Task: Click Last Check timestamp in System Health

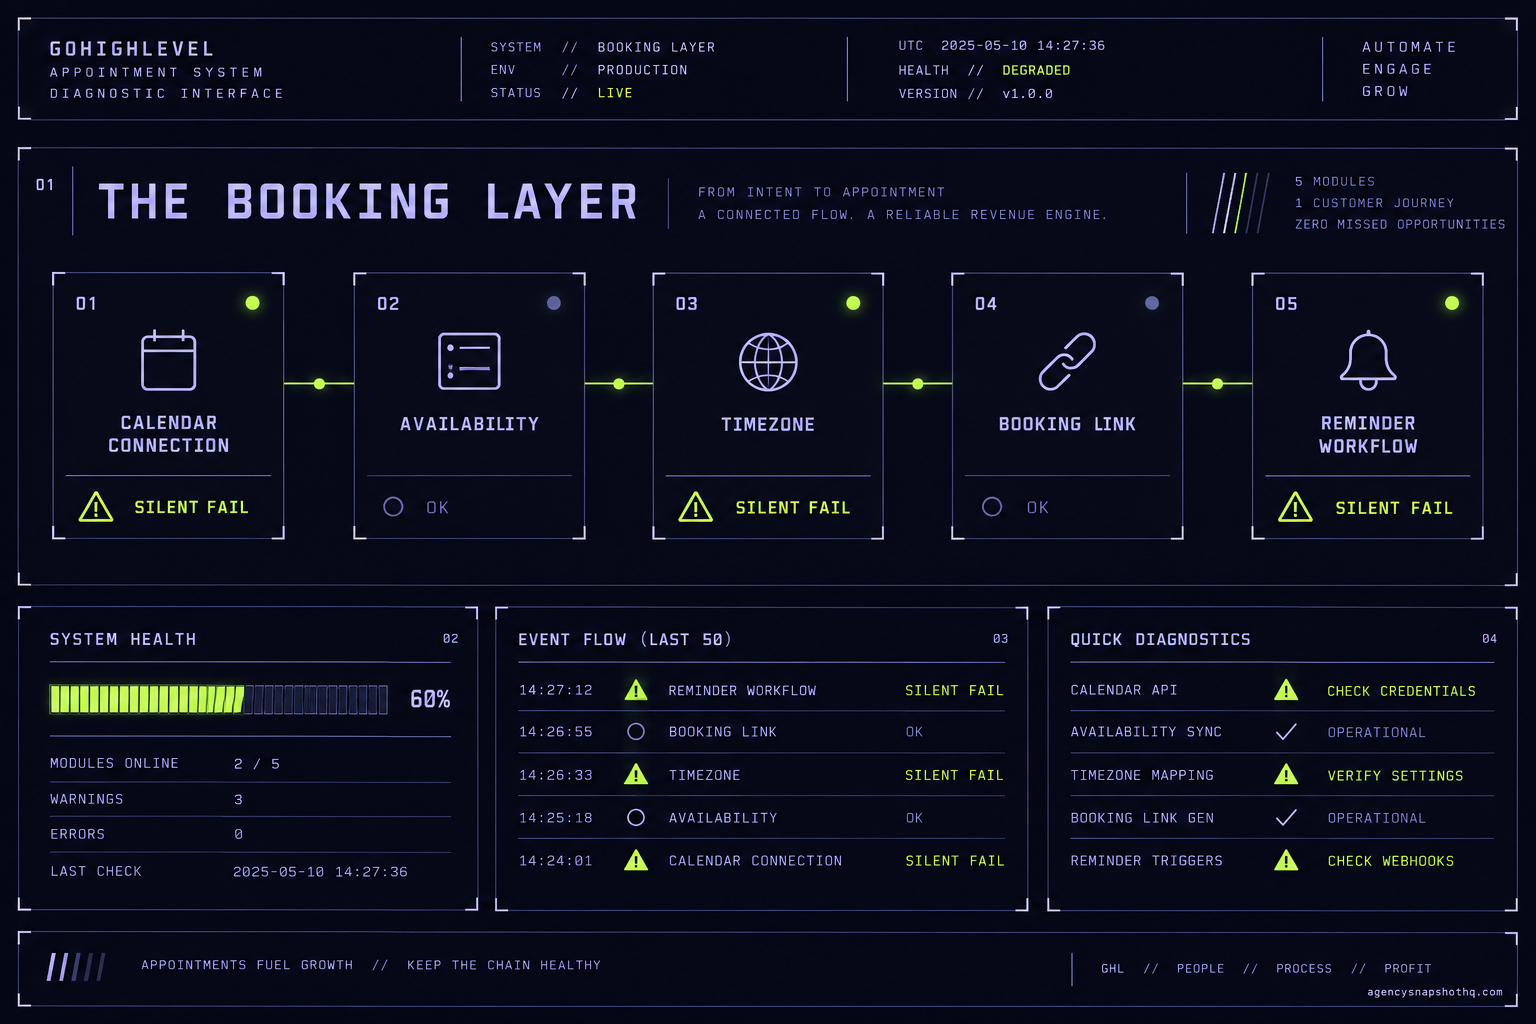Action: pyautogui.click(x=320, y=872)
